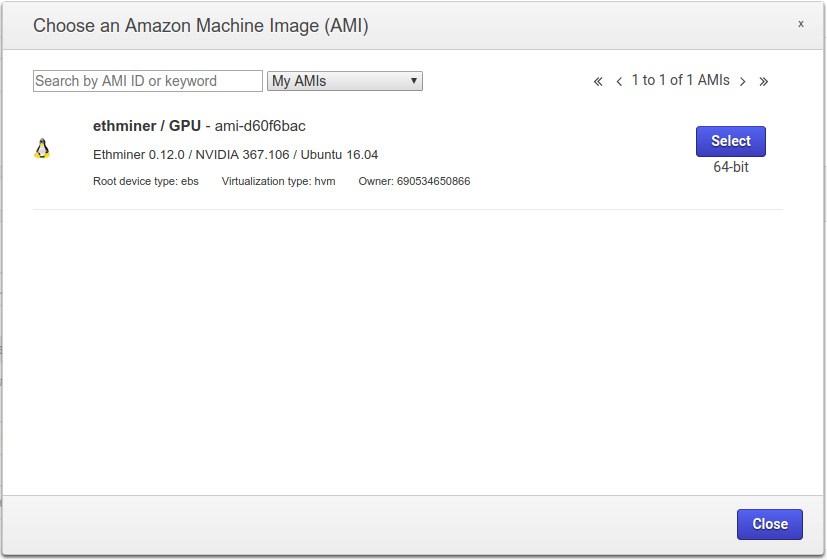
Task: Click the Virtualization type: hvm label
Action: 278,181
